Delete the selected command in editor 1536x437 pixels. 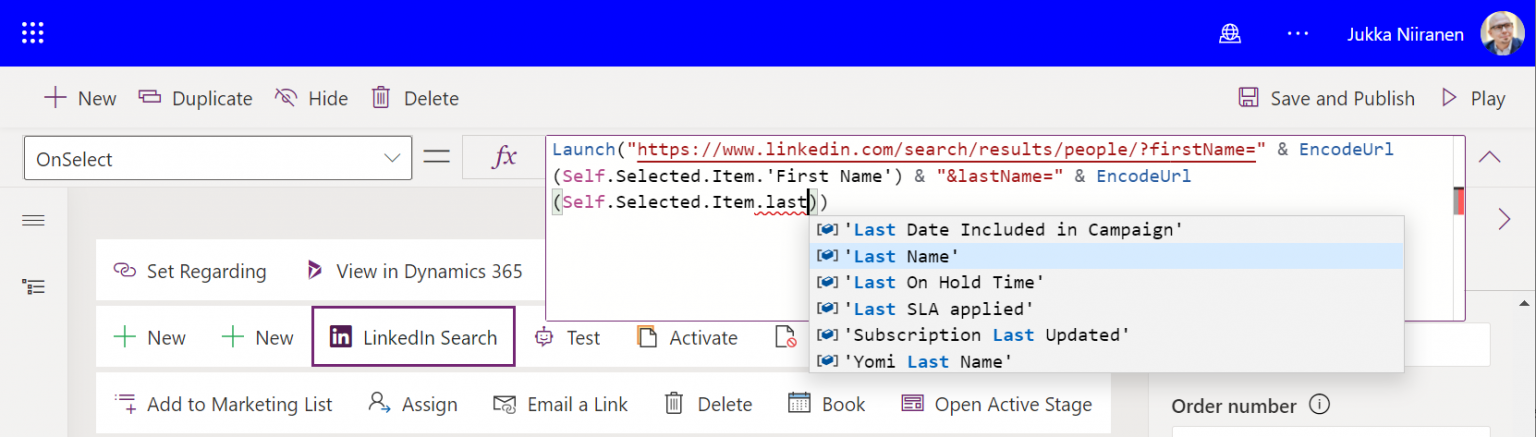coord(415,98)
